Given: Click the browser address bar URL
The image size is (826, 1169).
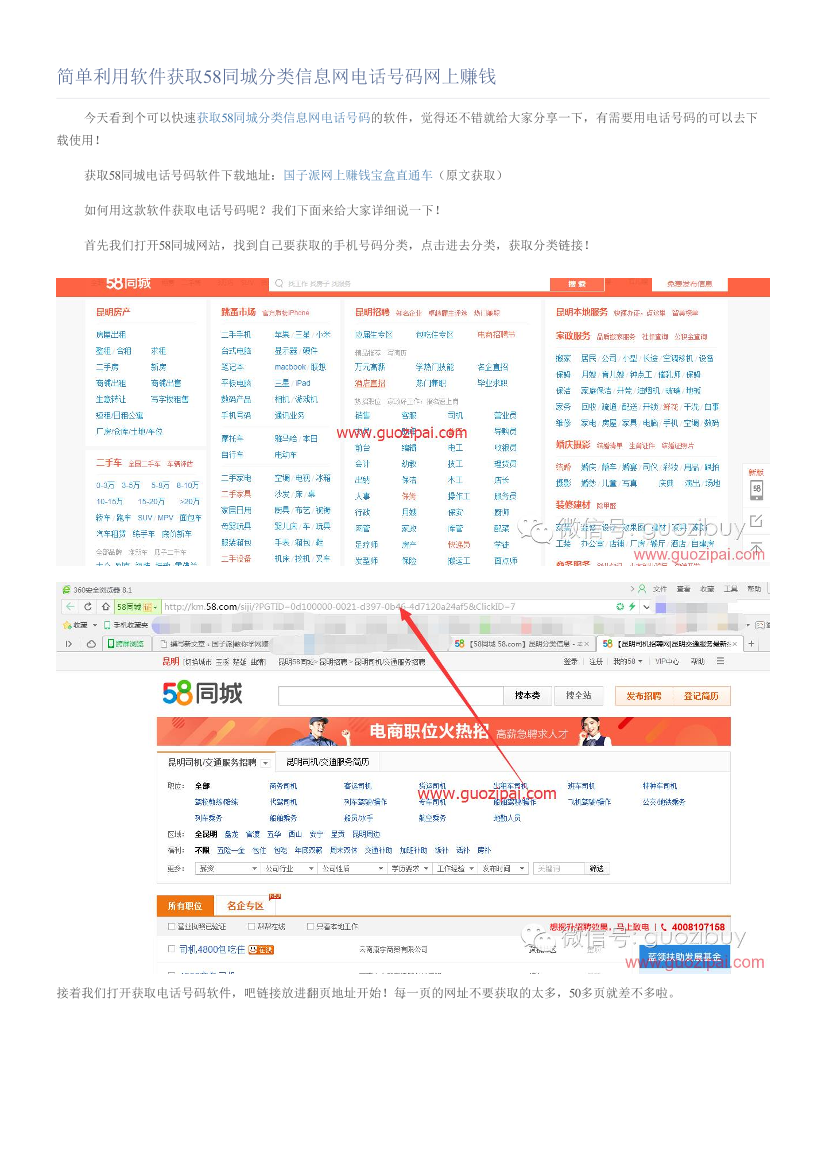Looking at the screenshot, I should (x=339, y=607).
